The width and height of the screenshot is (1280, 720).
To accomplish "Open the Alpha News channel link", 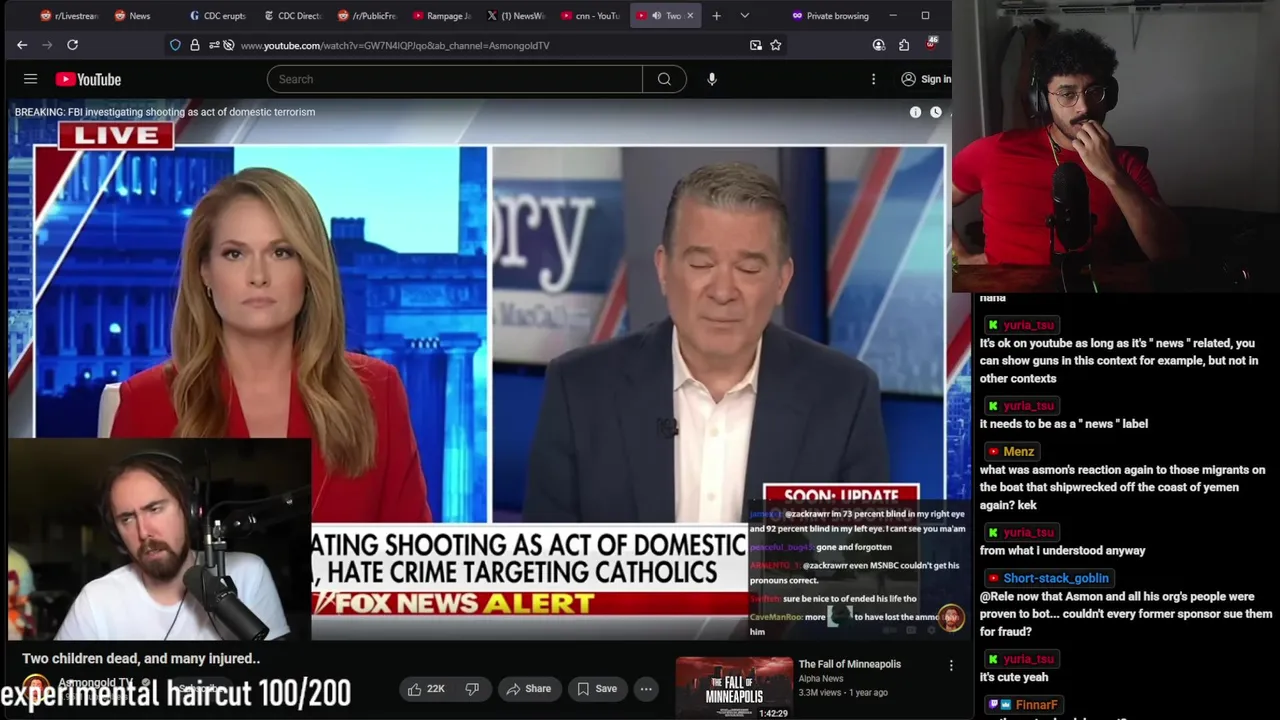I will tap(820, 679).
